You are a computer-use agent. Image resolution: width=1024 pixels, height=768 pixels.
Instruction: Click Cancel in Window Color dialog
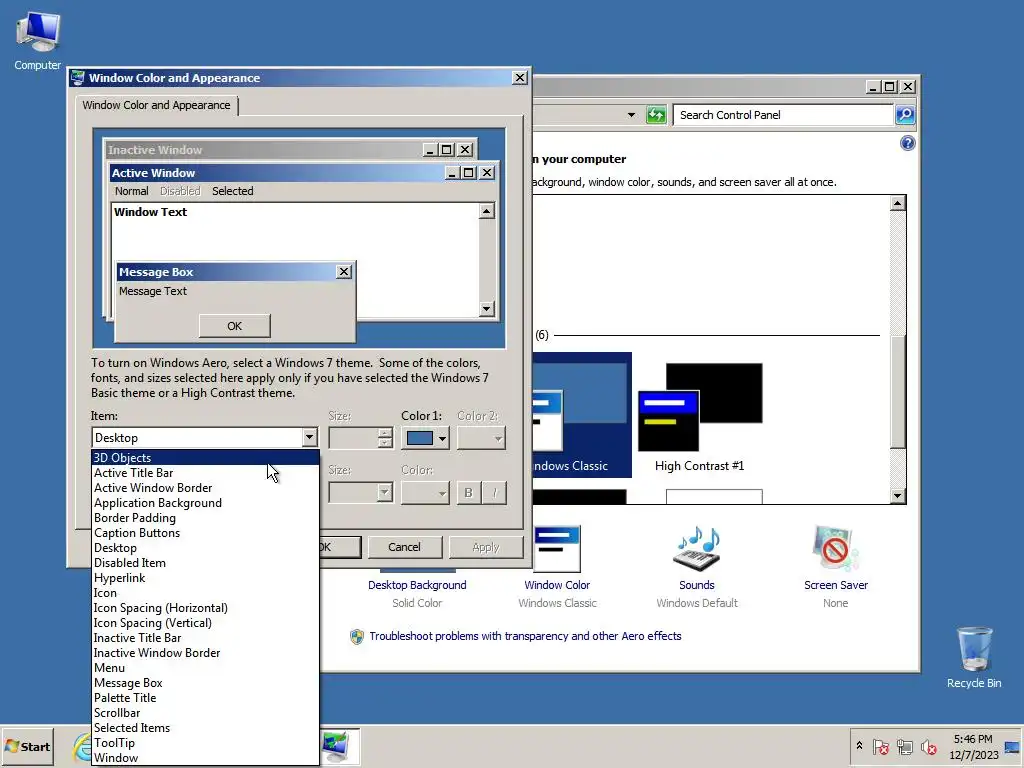(x=405, y=547)
